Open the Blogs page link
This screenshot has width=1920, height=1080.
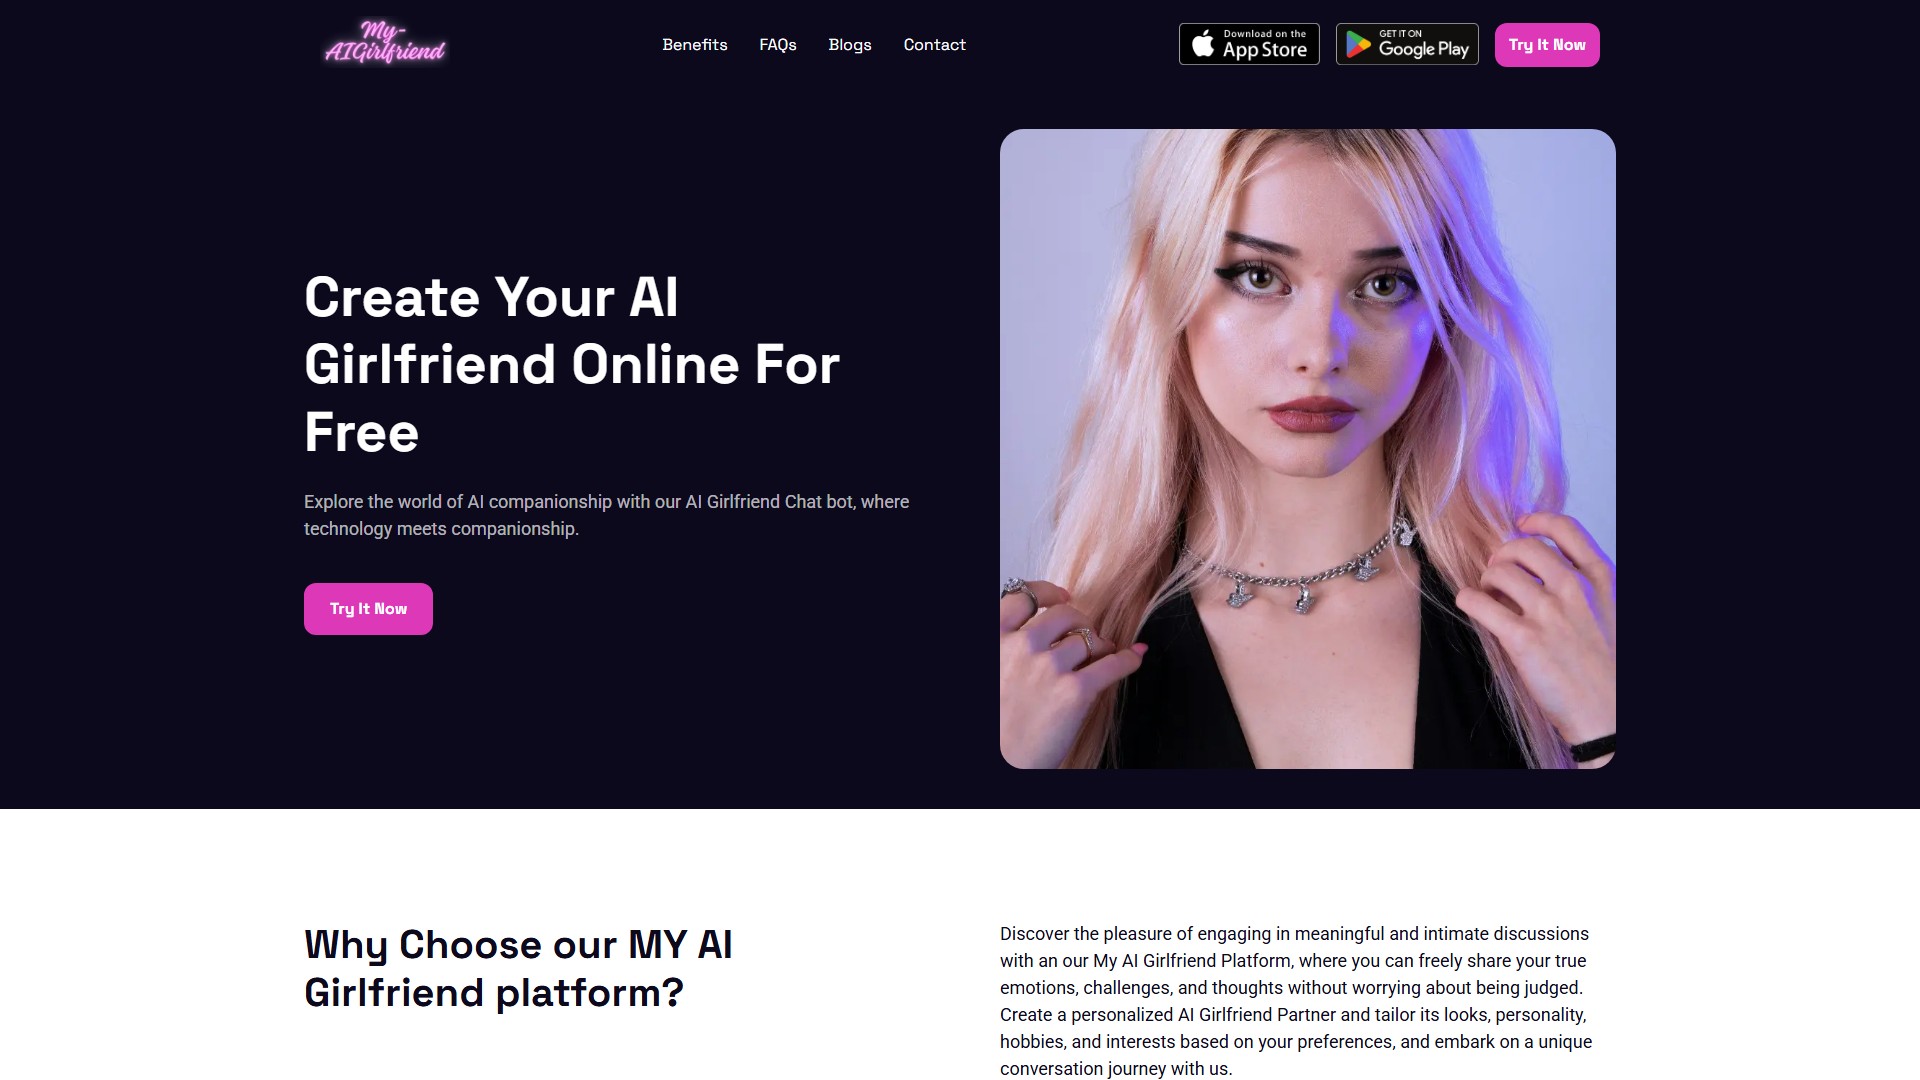click(850, 45)
